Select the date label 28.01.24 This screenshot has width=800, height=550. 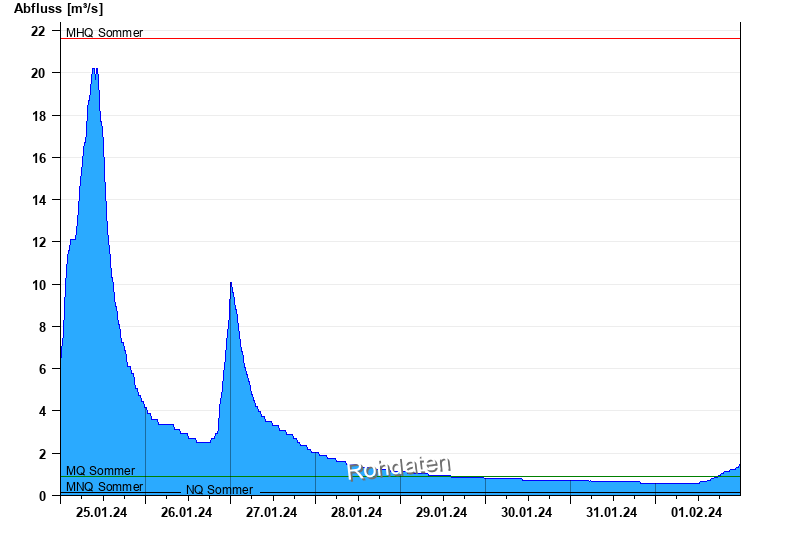point(356,512)
